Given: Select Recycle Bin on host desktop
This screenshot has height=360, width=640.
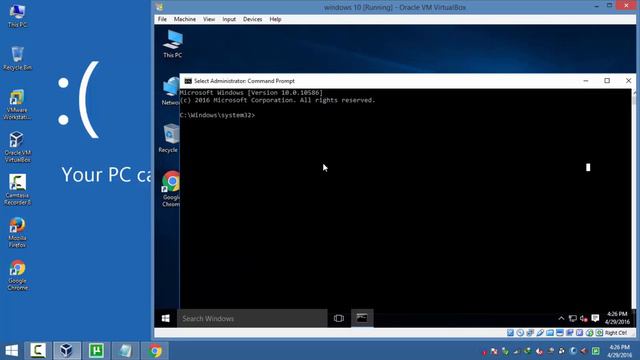Looking at the screenshot, I should coord(17,58).
